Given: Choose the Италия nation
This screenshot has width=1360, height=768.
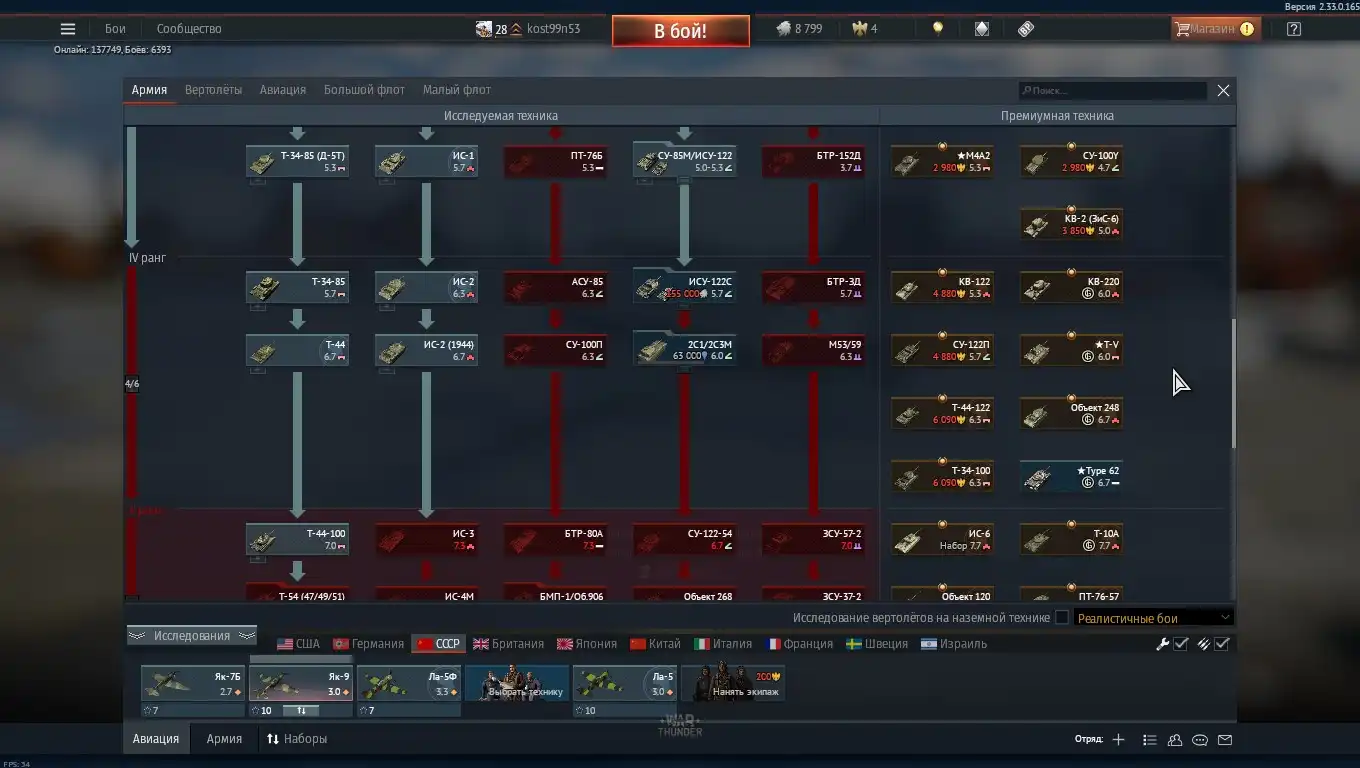Looking at the screenshot, I should (723, 644).
